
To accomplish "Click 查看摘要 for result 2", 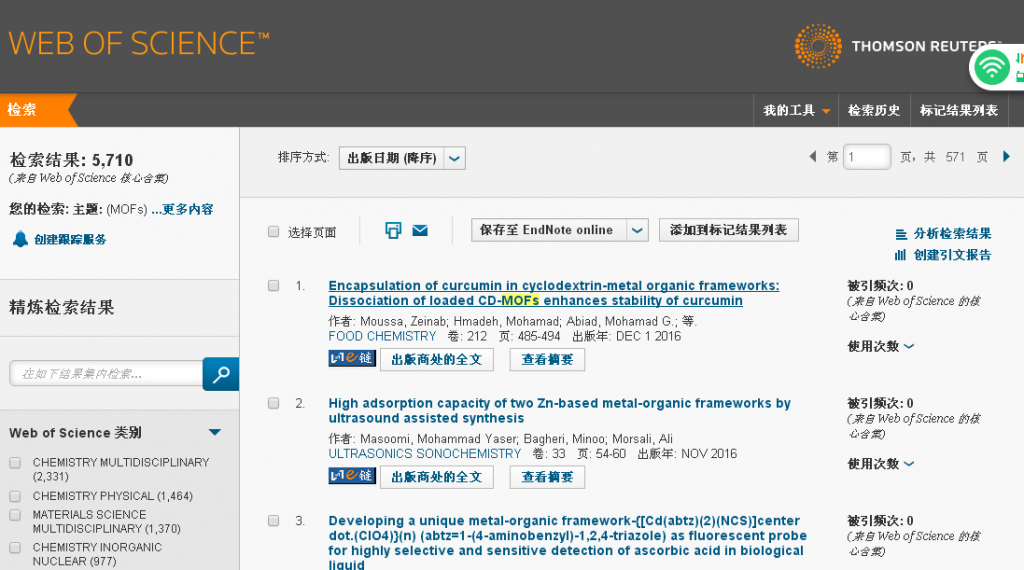I will (x=547, y=477).
